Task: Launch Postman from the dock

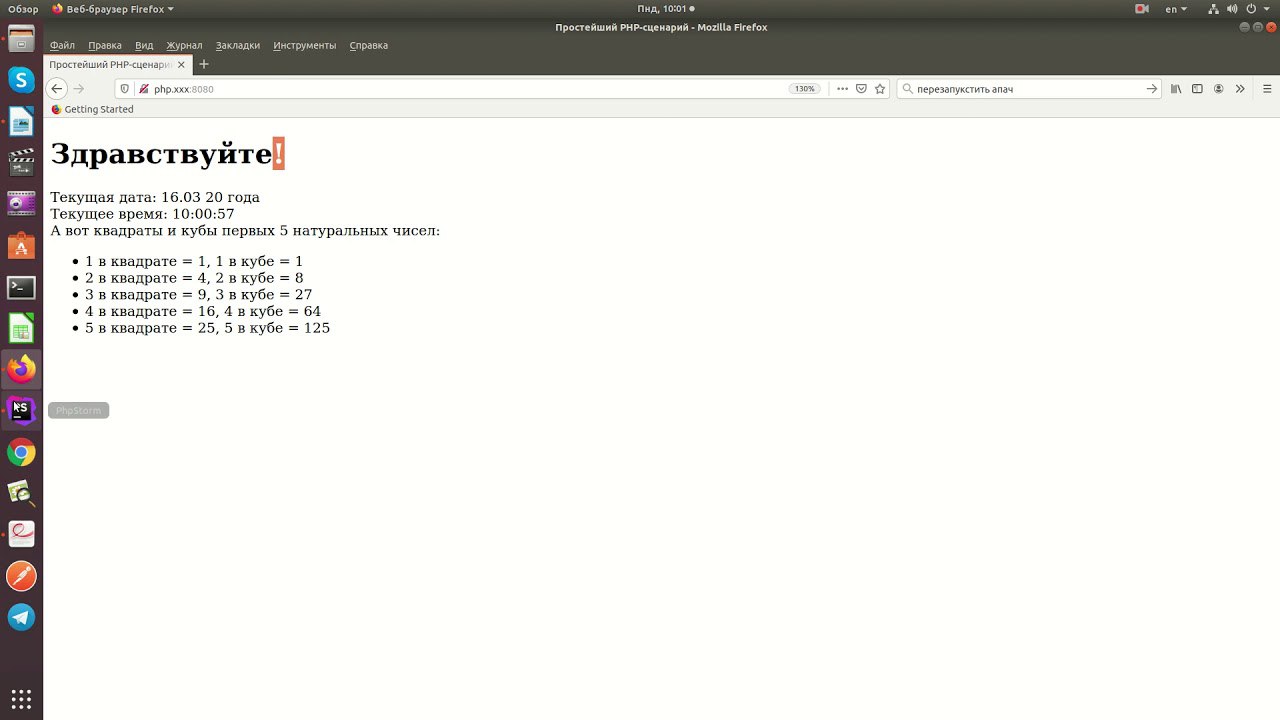Action: point(21,576)
